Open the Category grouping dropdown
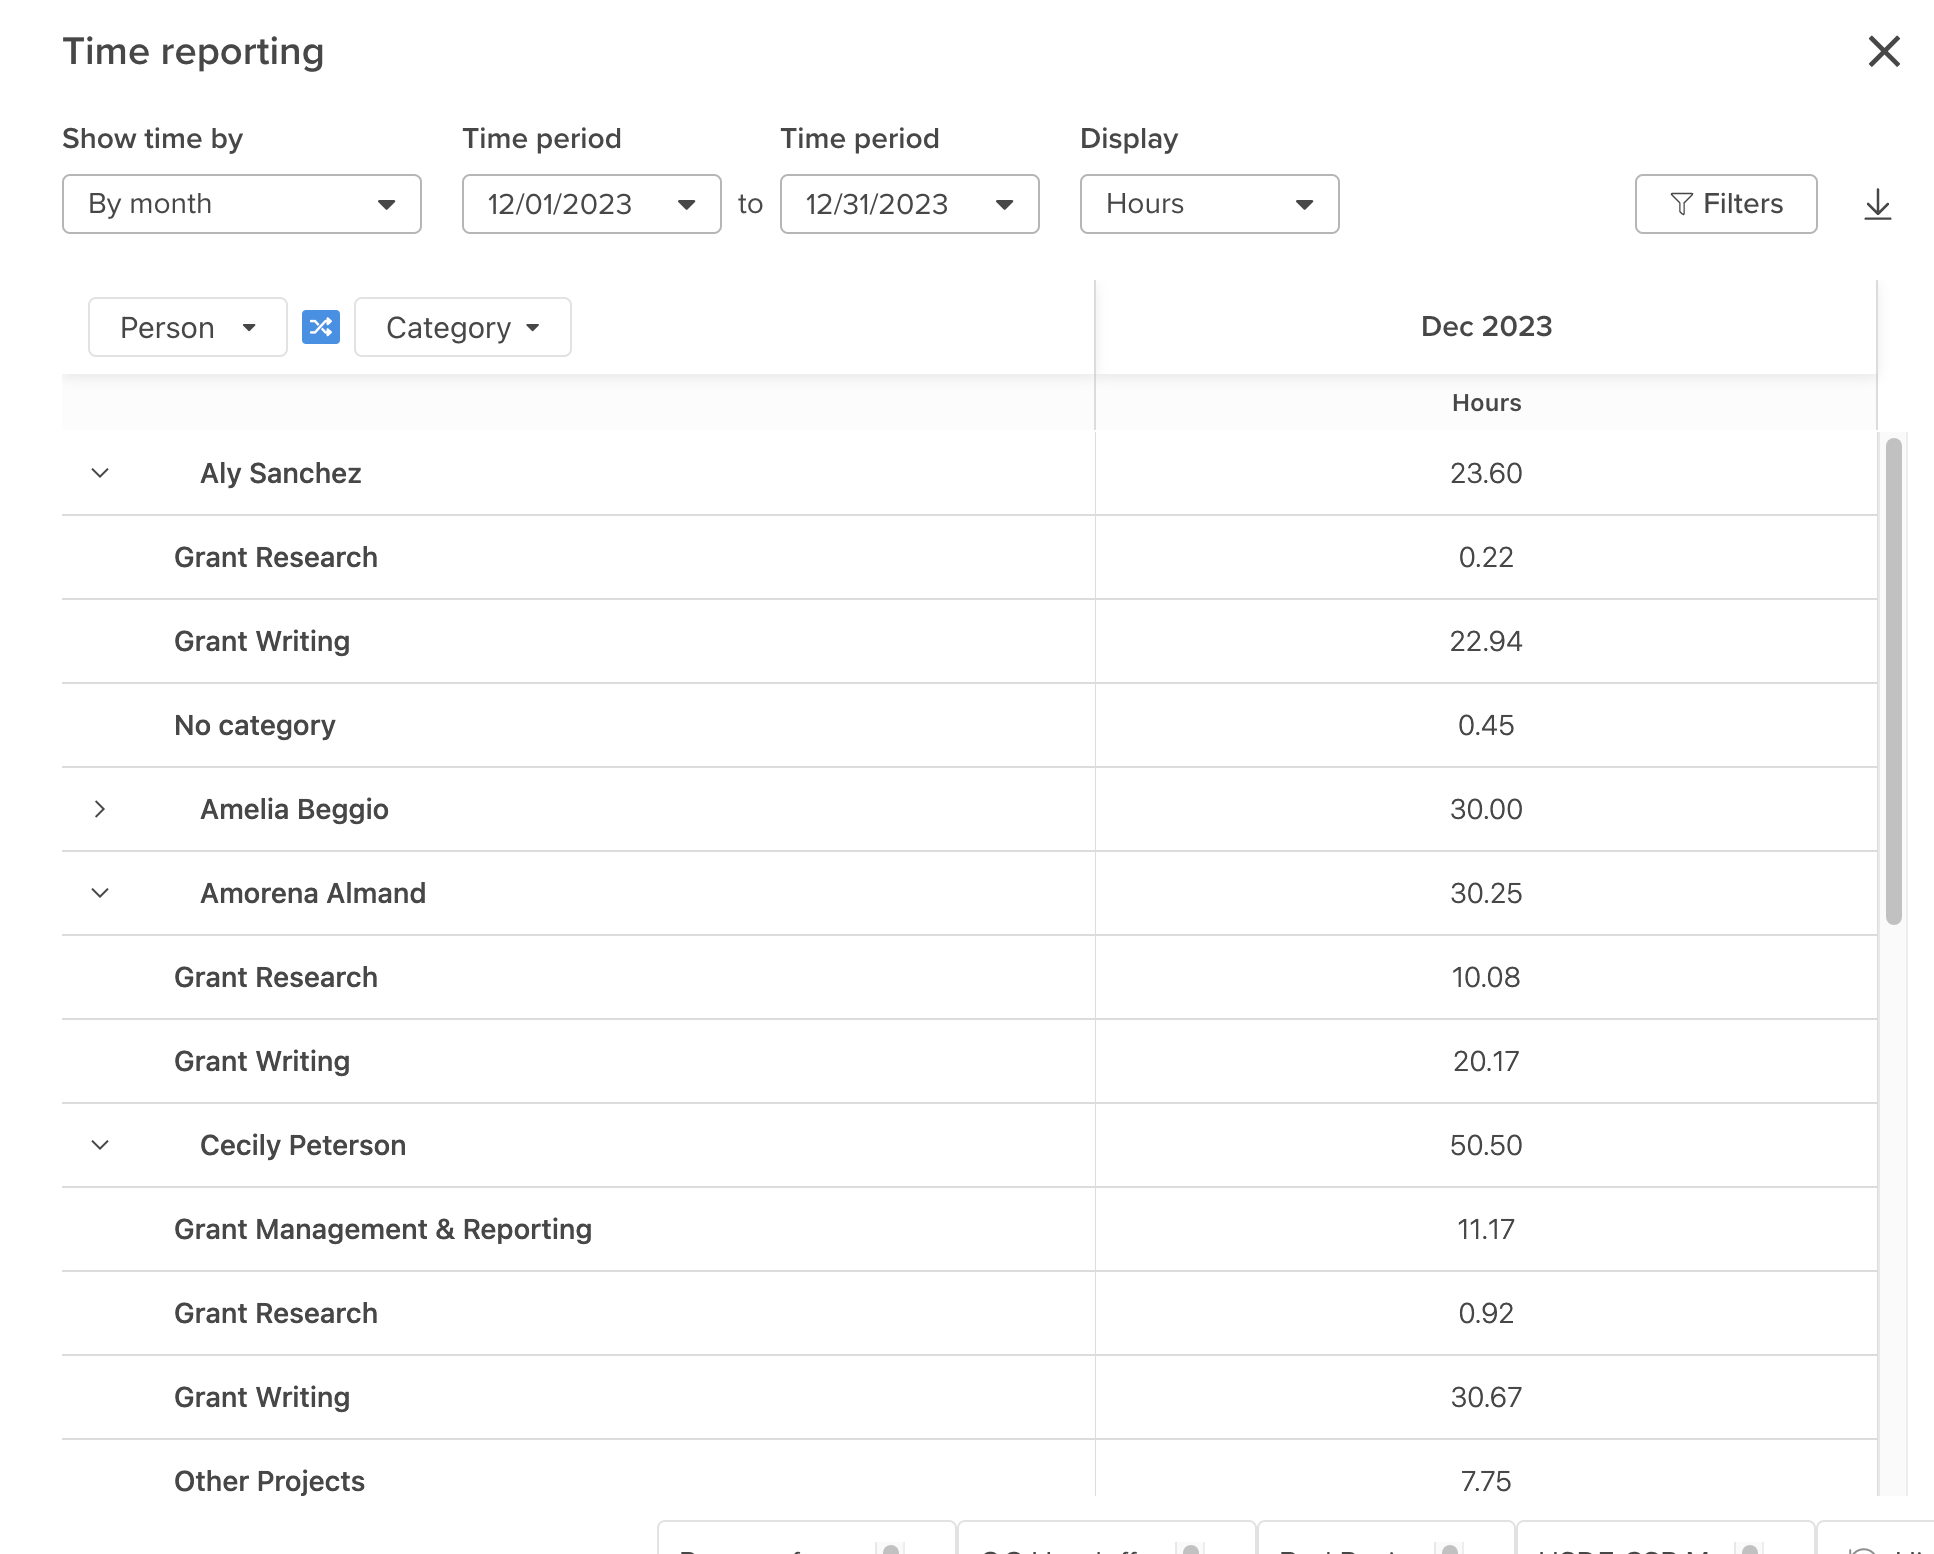The height and width of the screenshot is (1554, 1934). point(463,327)
